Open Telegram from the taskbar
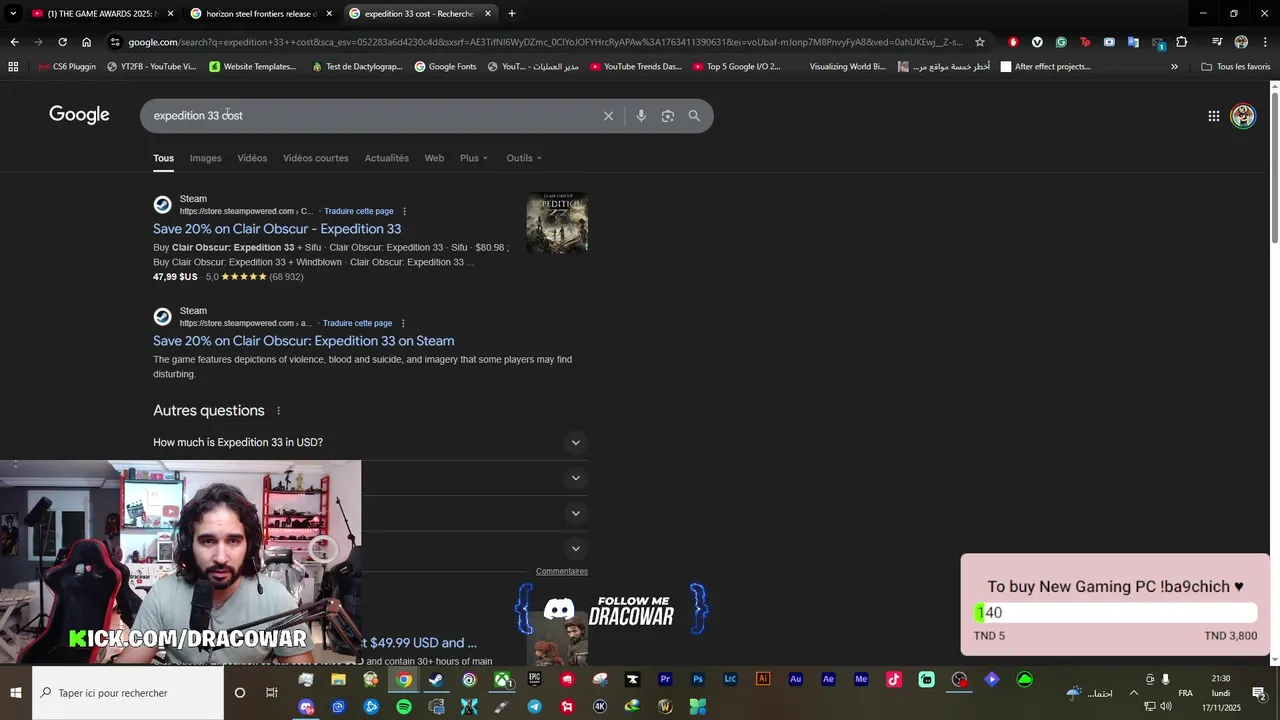 (535, 707)
